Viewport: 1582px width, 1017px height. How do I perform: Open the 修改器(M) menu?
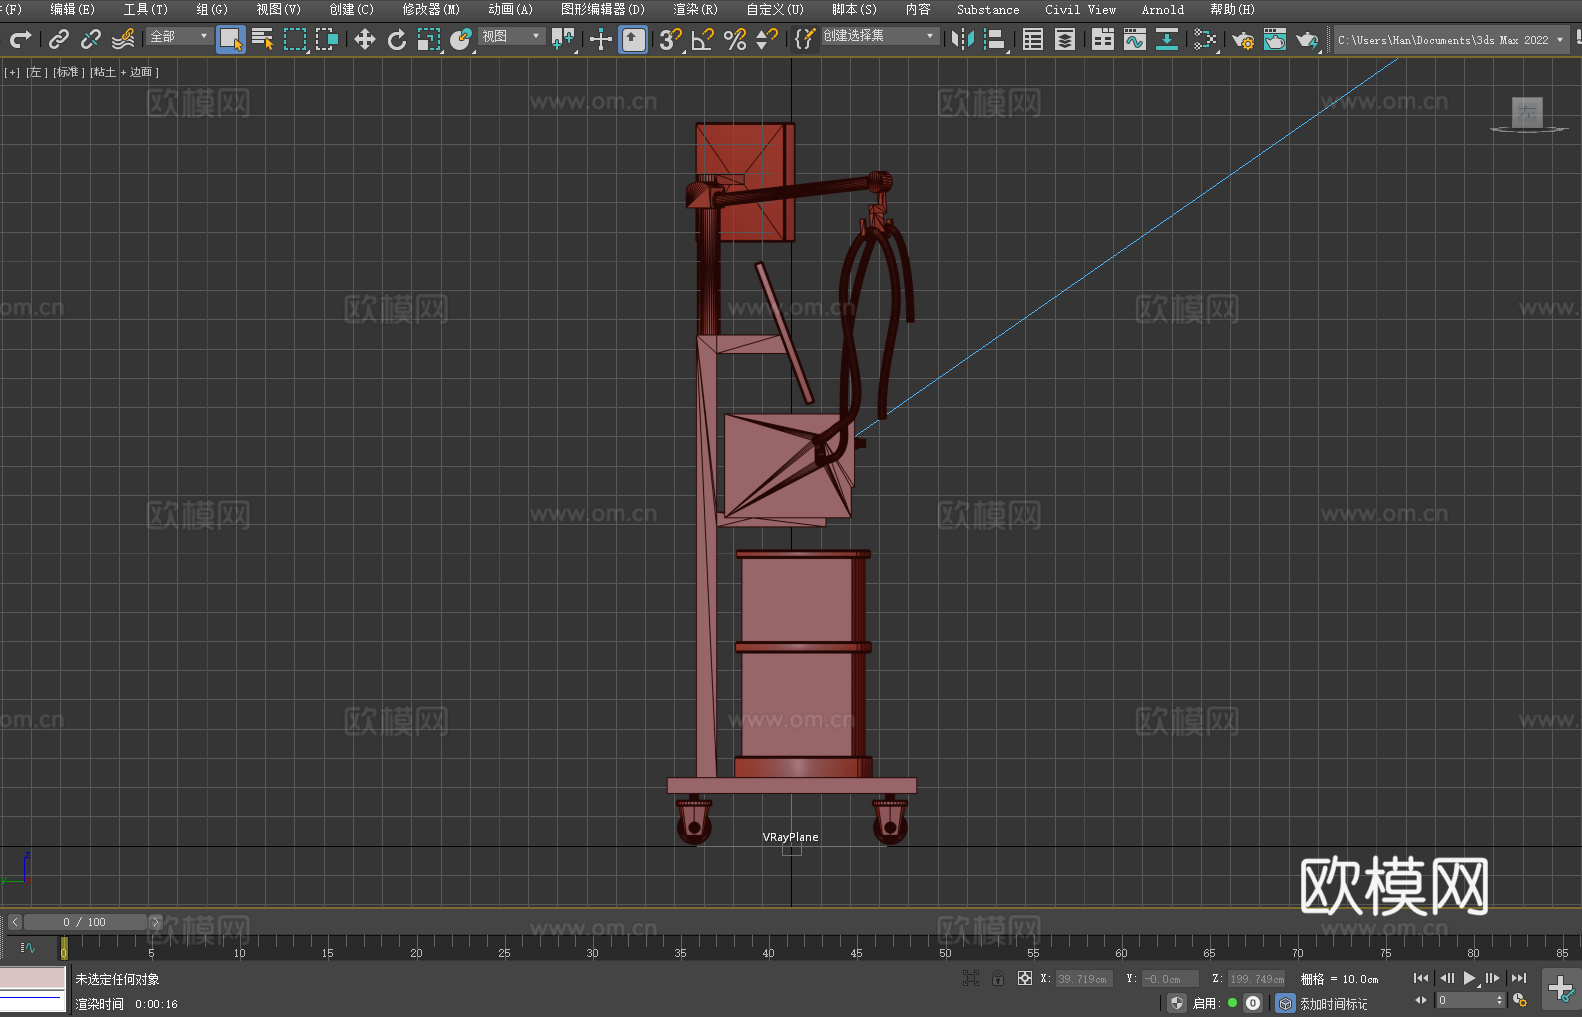pos(431,9)
